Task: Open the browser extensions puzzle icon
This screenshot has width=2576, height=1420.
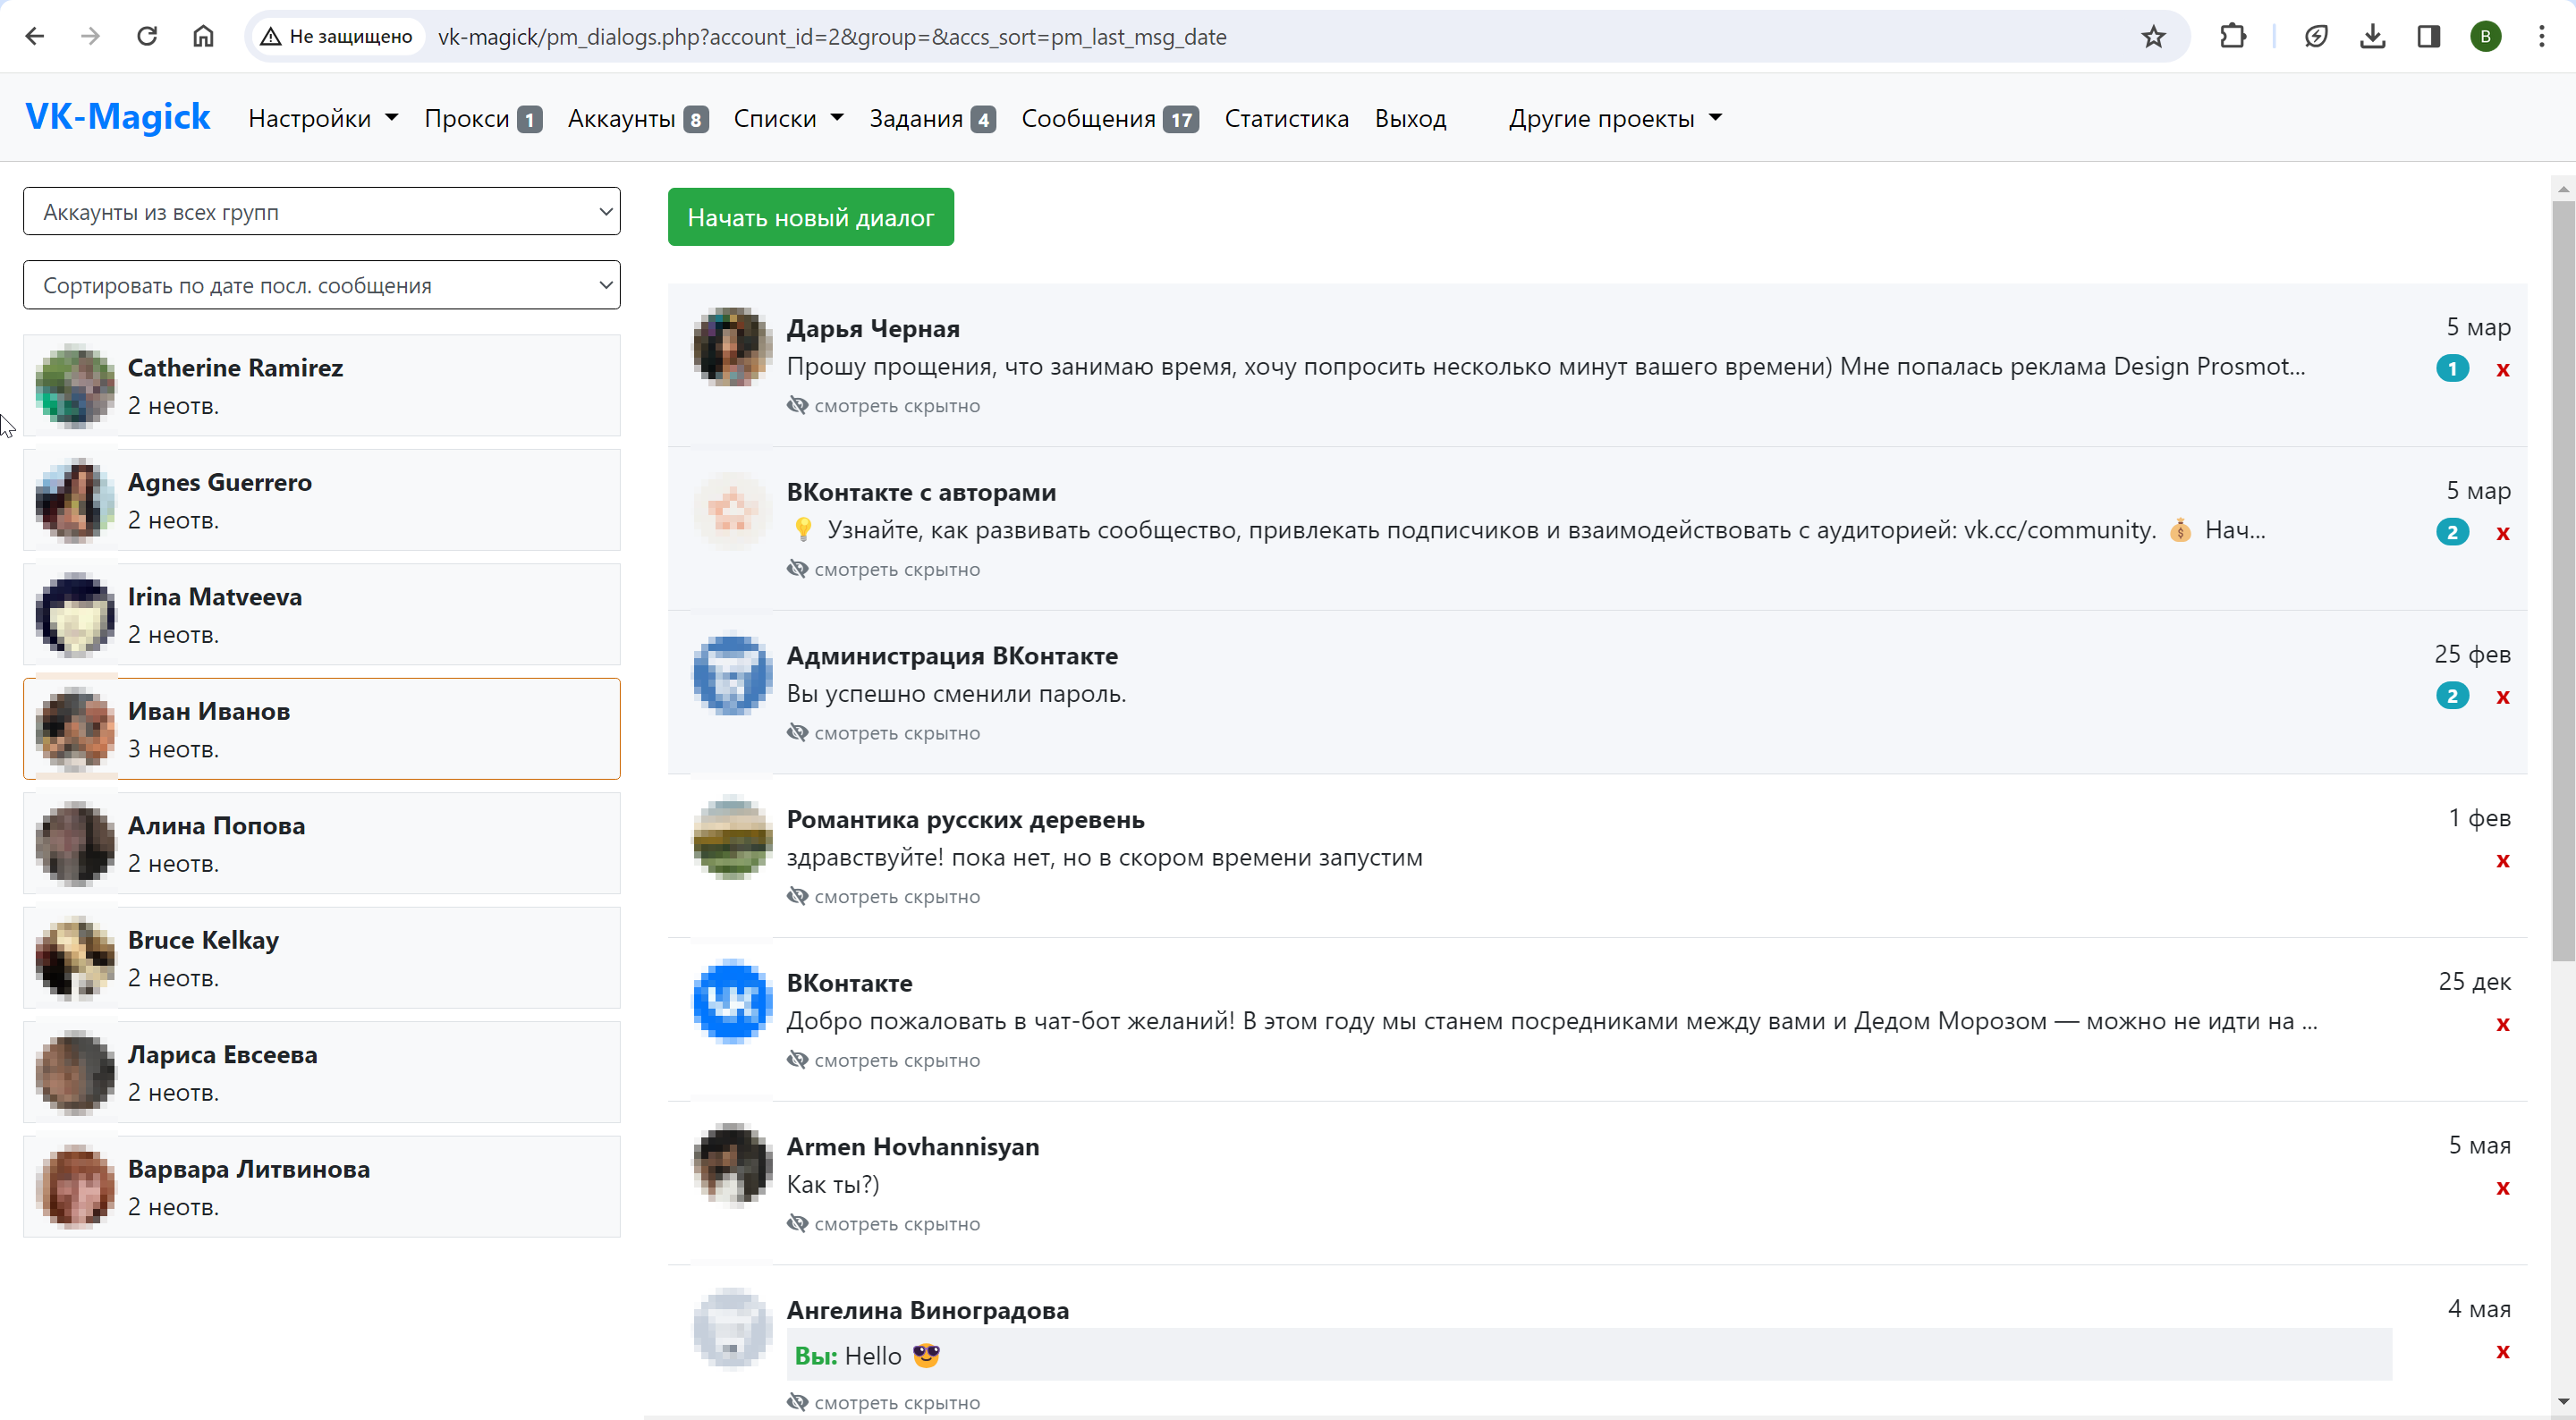Action: pos(2232,37)
